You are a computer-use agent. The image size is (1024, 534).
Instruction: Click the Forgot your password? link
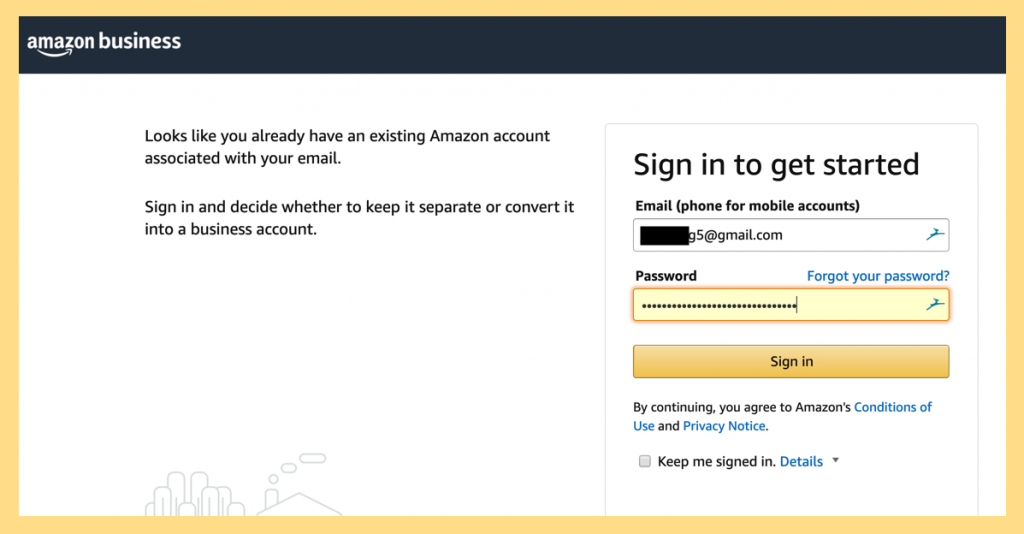(878, 276)
